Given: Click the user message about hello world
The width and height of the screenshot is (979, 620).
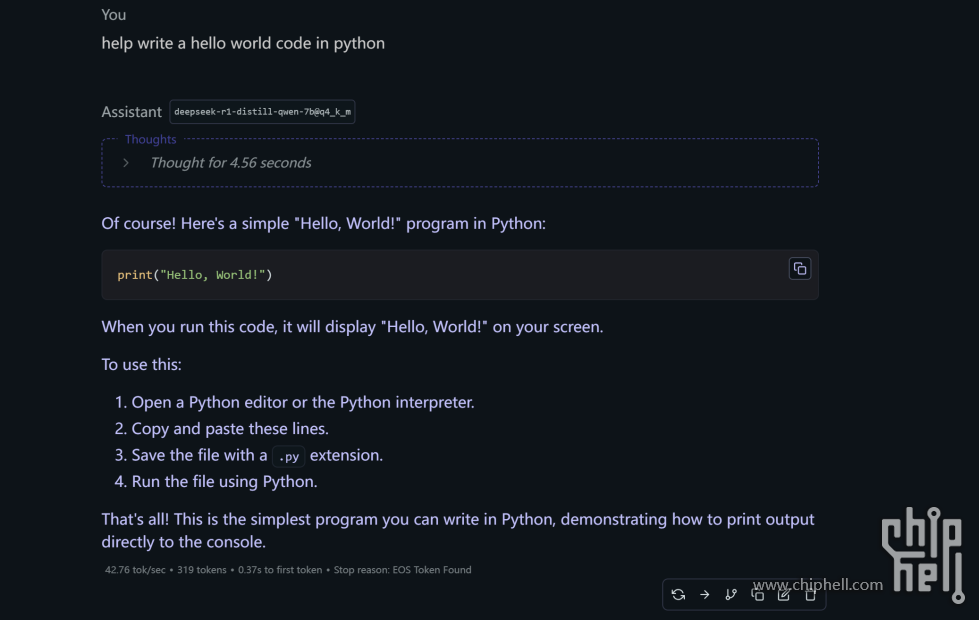Looking at the screenshot, I should click(x=243, y=43).
